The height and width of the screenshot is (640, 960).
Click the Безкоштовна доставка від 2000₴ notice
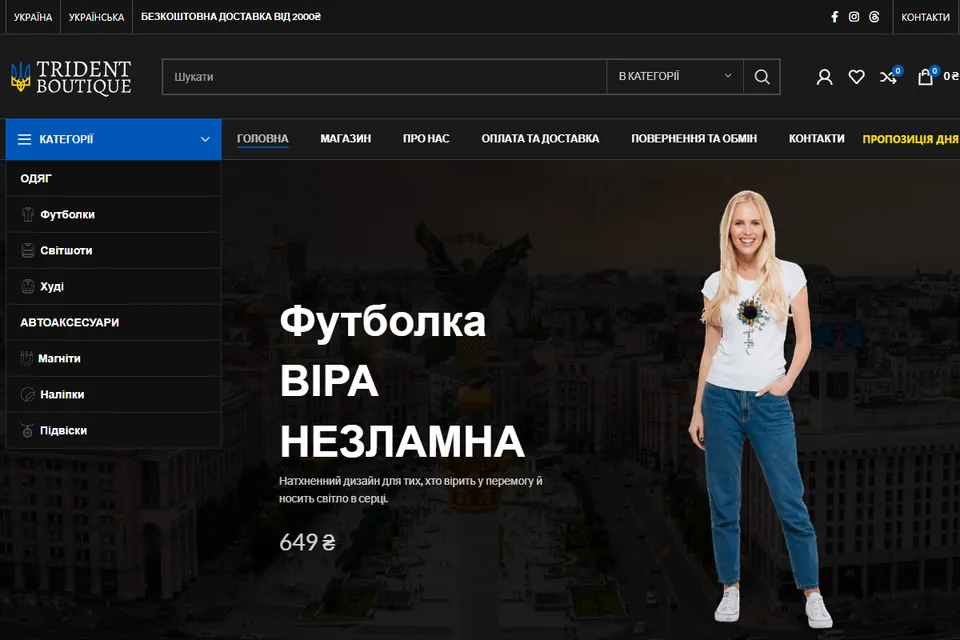231,17
